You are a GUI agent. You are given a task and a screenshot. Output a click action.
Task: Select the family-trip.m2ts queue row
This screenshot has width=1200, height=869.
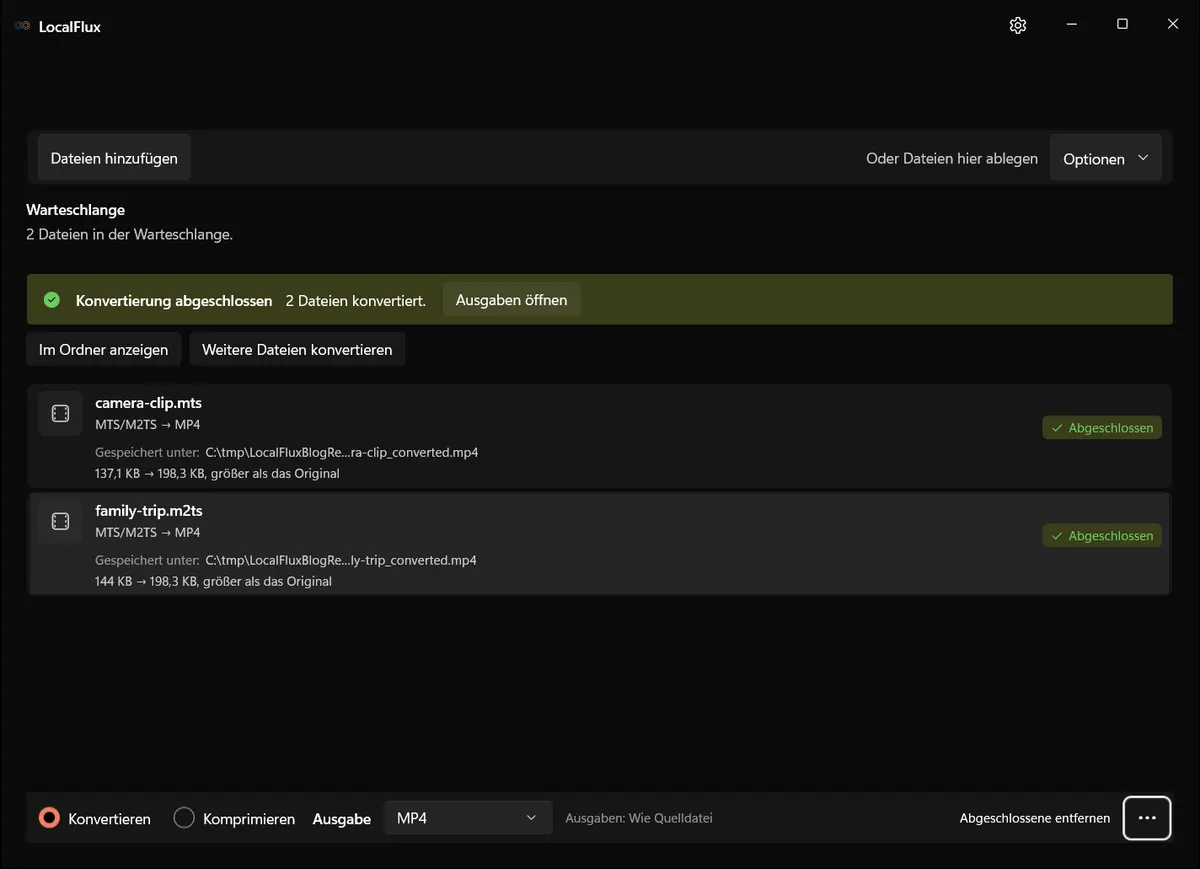pos(599,544)
